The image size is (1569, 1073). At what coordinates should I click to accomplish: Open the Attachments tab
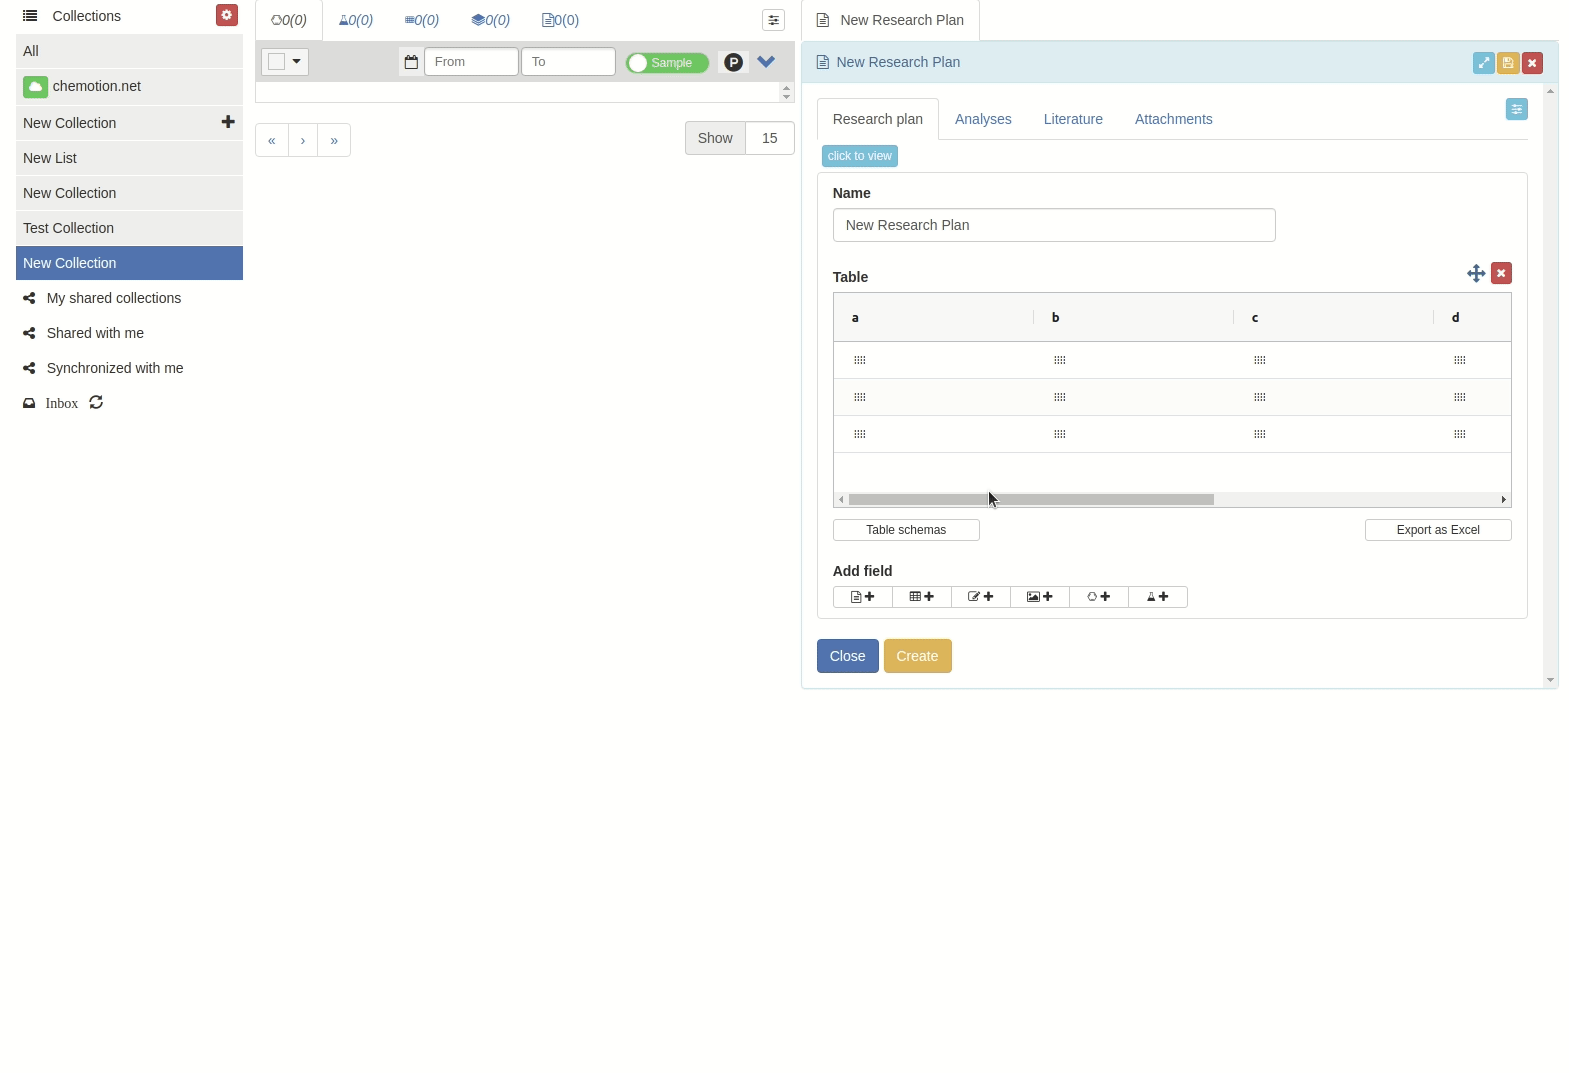[x=1173, y=119]
